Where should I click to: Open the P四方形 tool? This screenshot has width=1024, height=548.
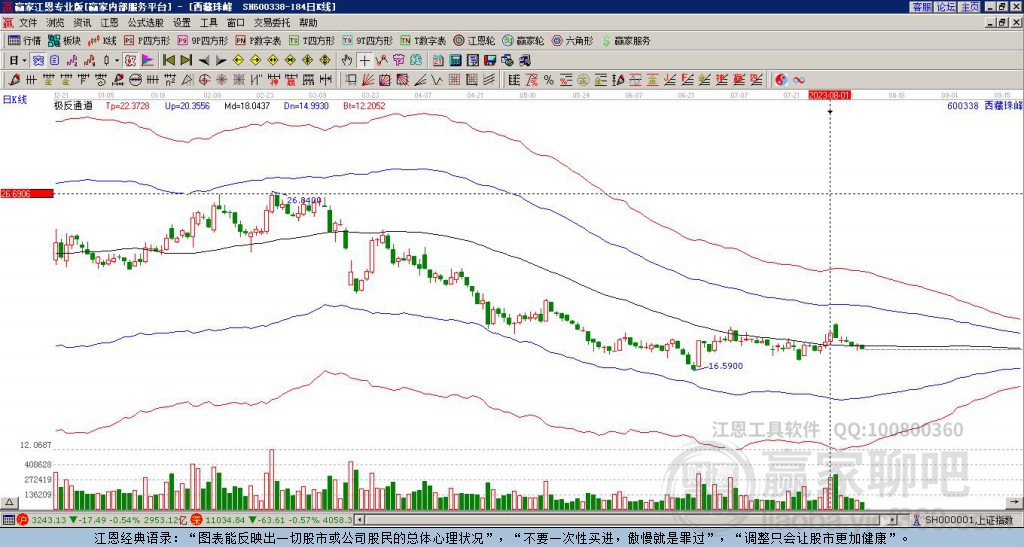(147, 40)
